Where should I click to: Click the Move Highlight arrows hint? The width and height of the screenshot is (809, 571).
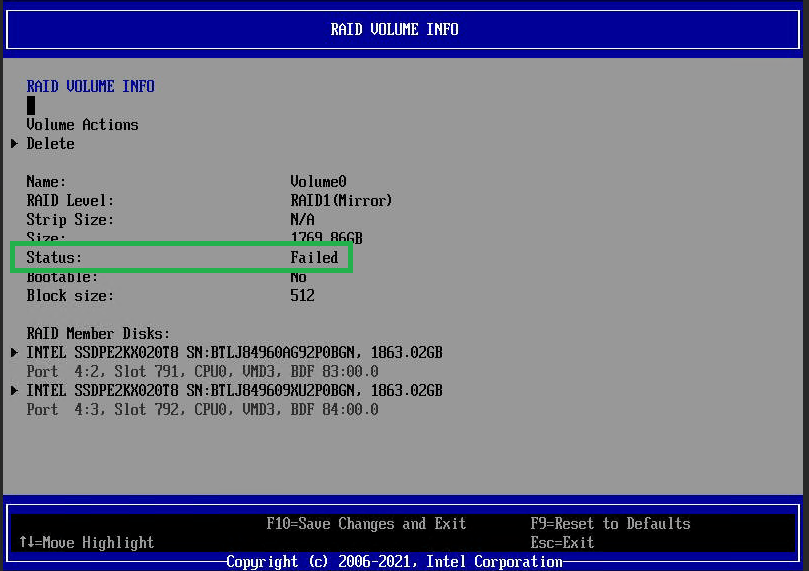86,543
